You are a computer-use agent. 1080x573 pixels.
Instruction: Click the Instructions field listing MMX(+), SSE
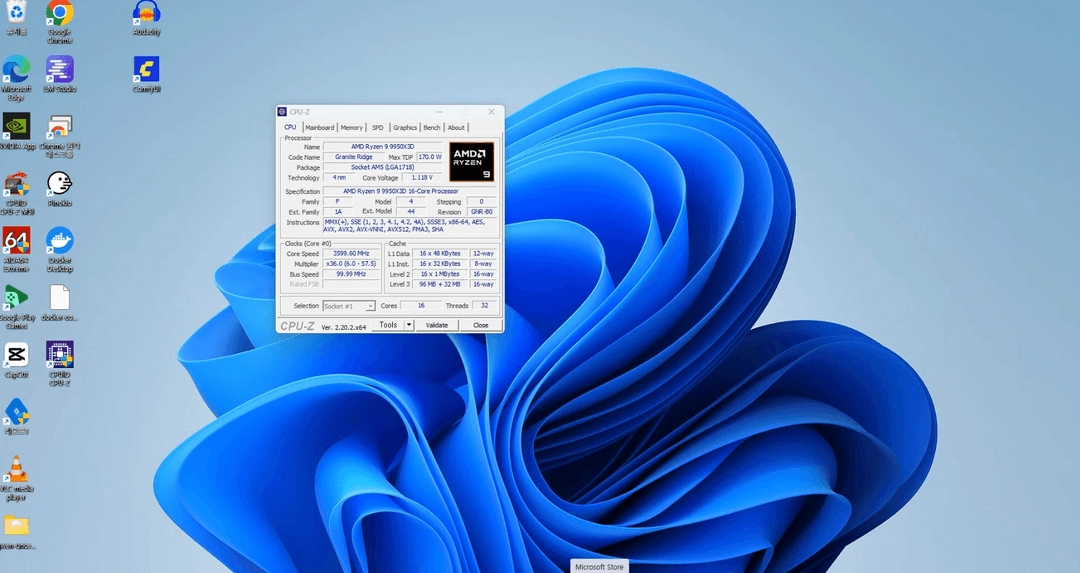coord(409,226)
